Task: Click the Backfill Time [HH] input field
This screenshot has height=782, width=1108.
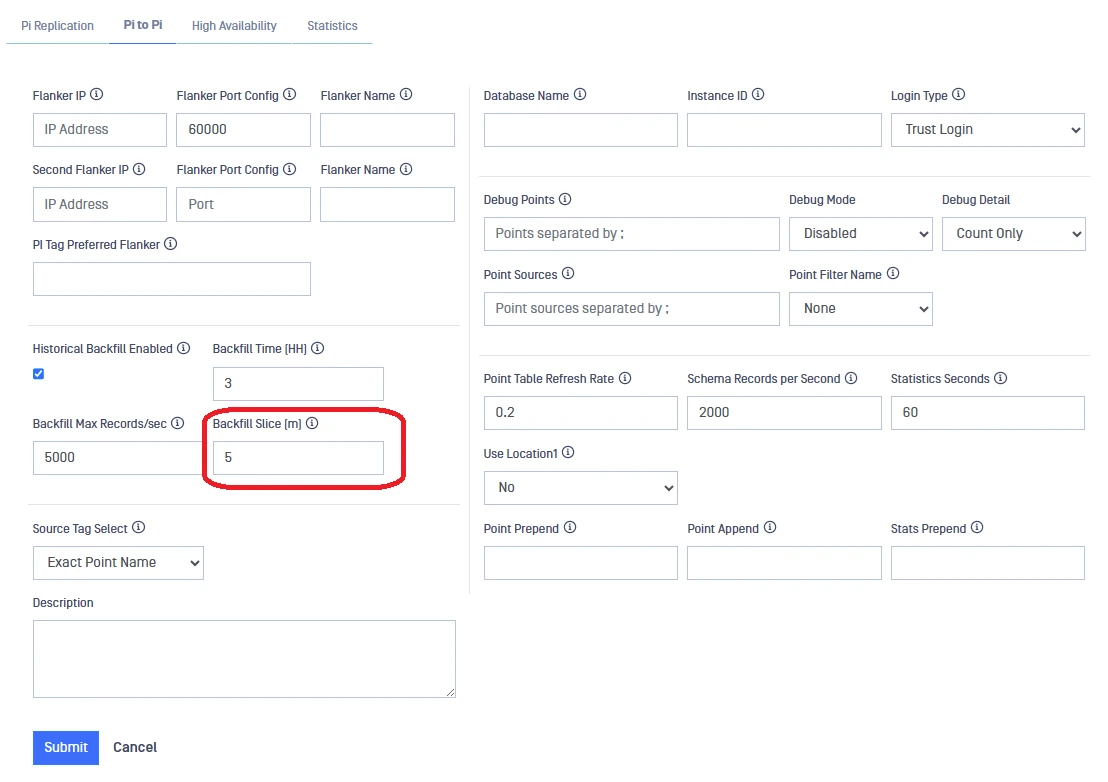Action: [298, 384]
